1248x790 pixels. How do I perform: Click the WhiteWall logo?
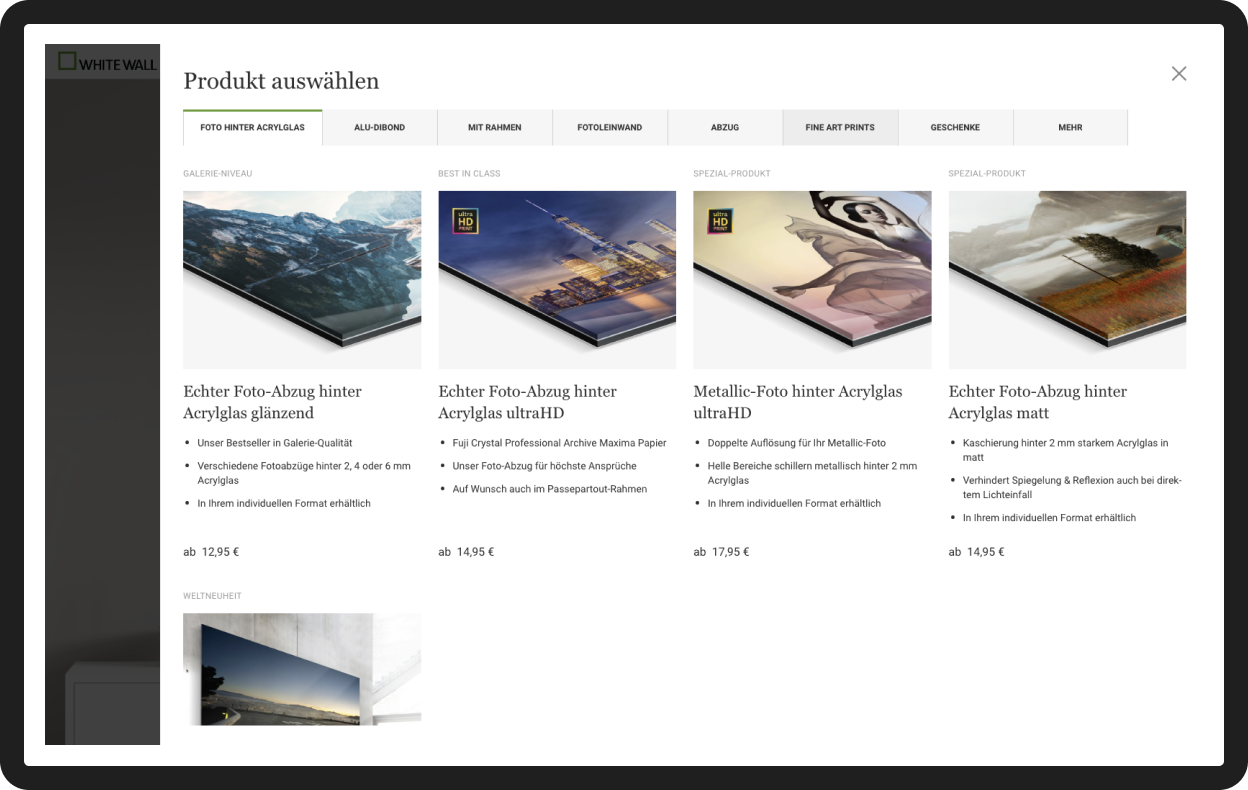[108, 62]
